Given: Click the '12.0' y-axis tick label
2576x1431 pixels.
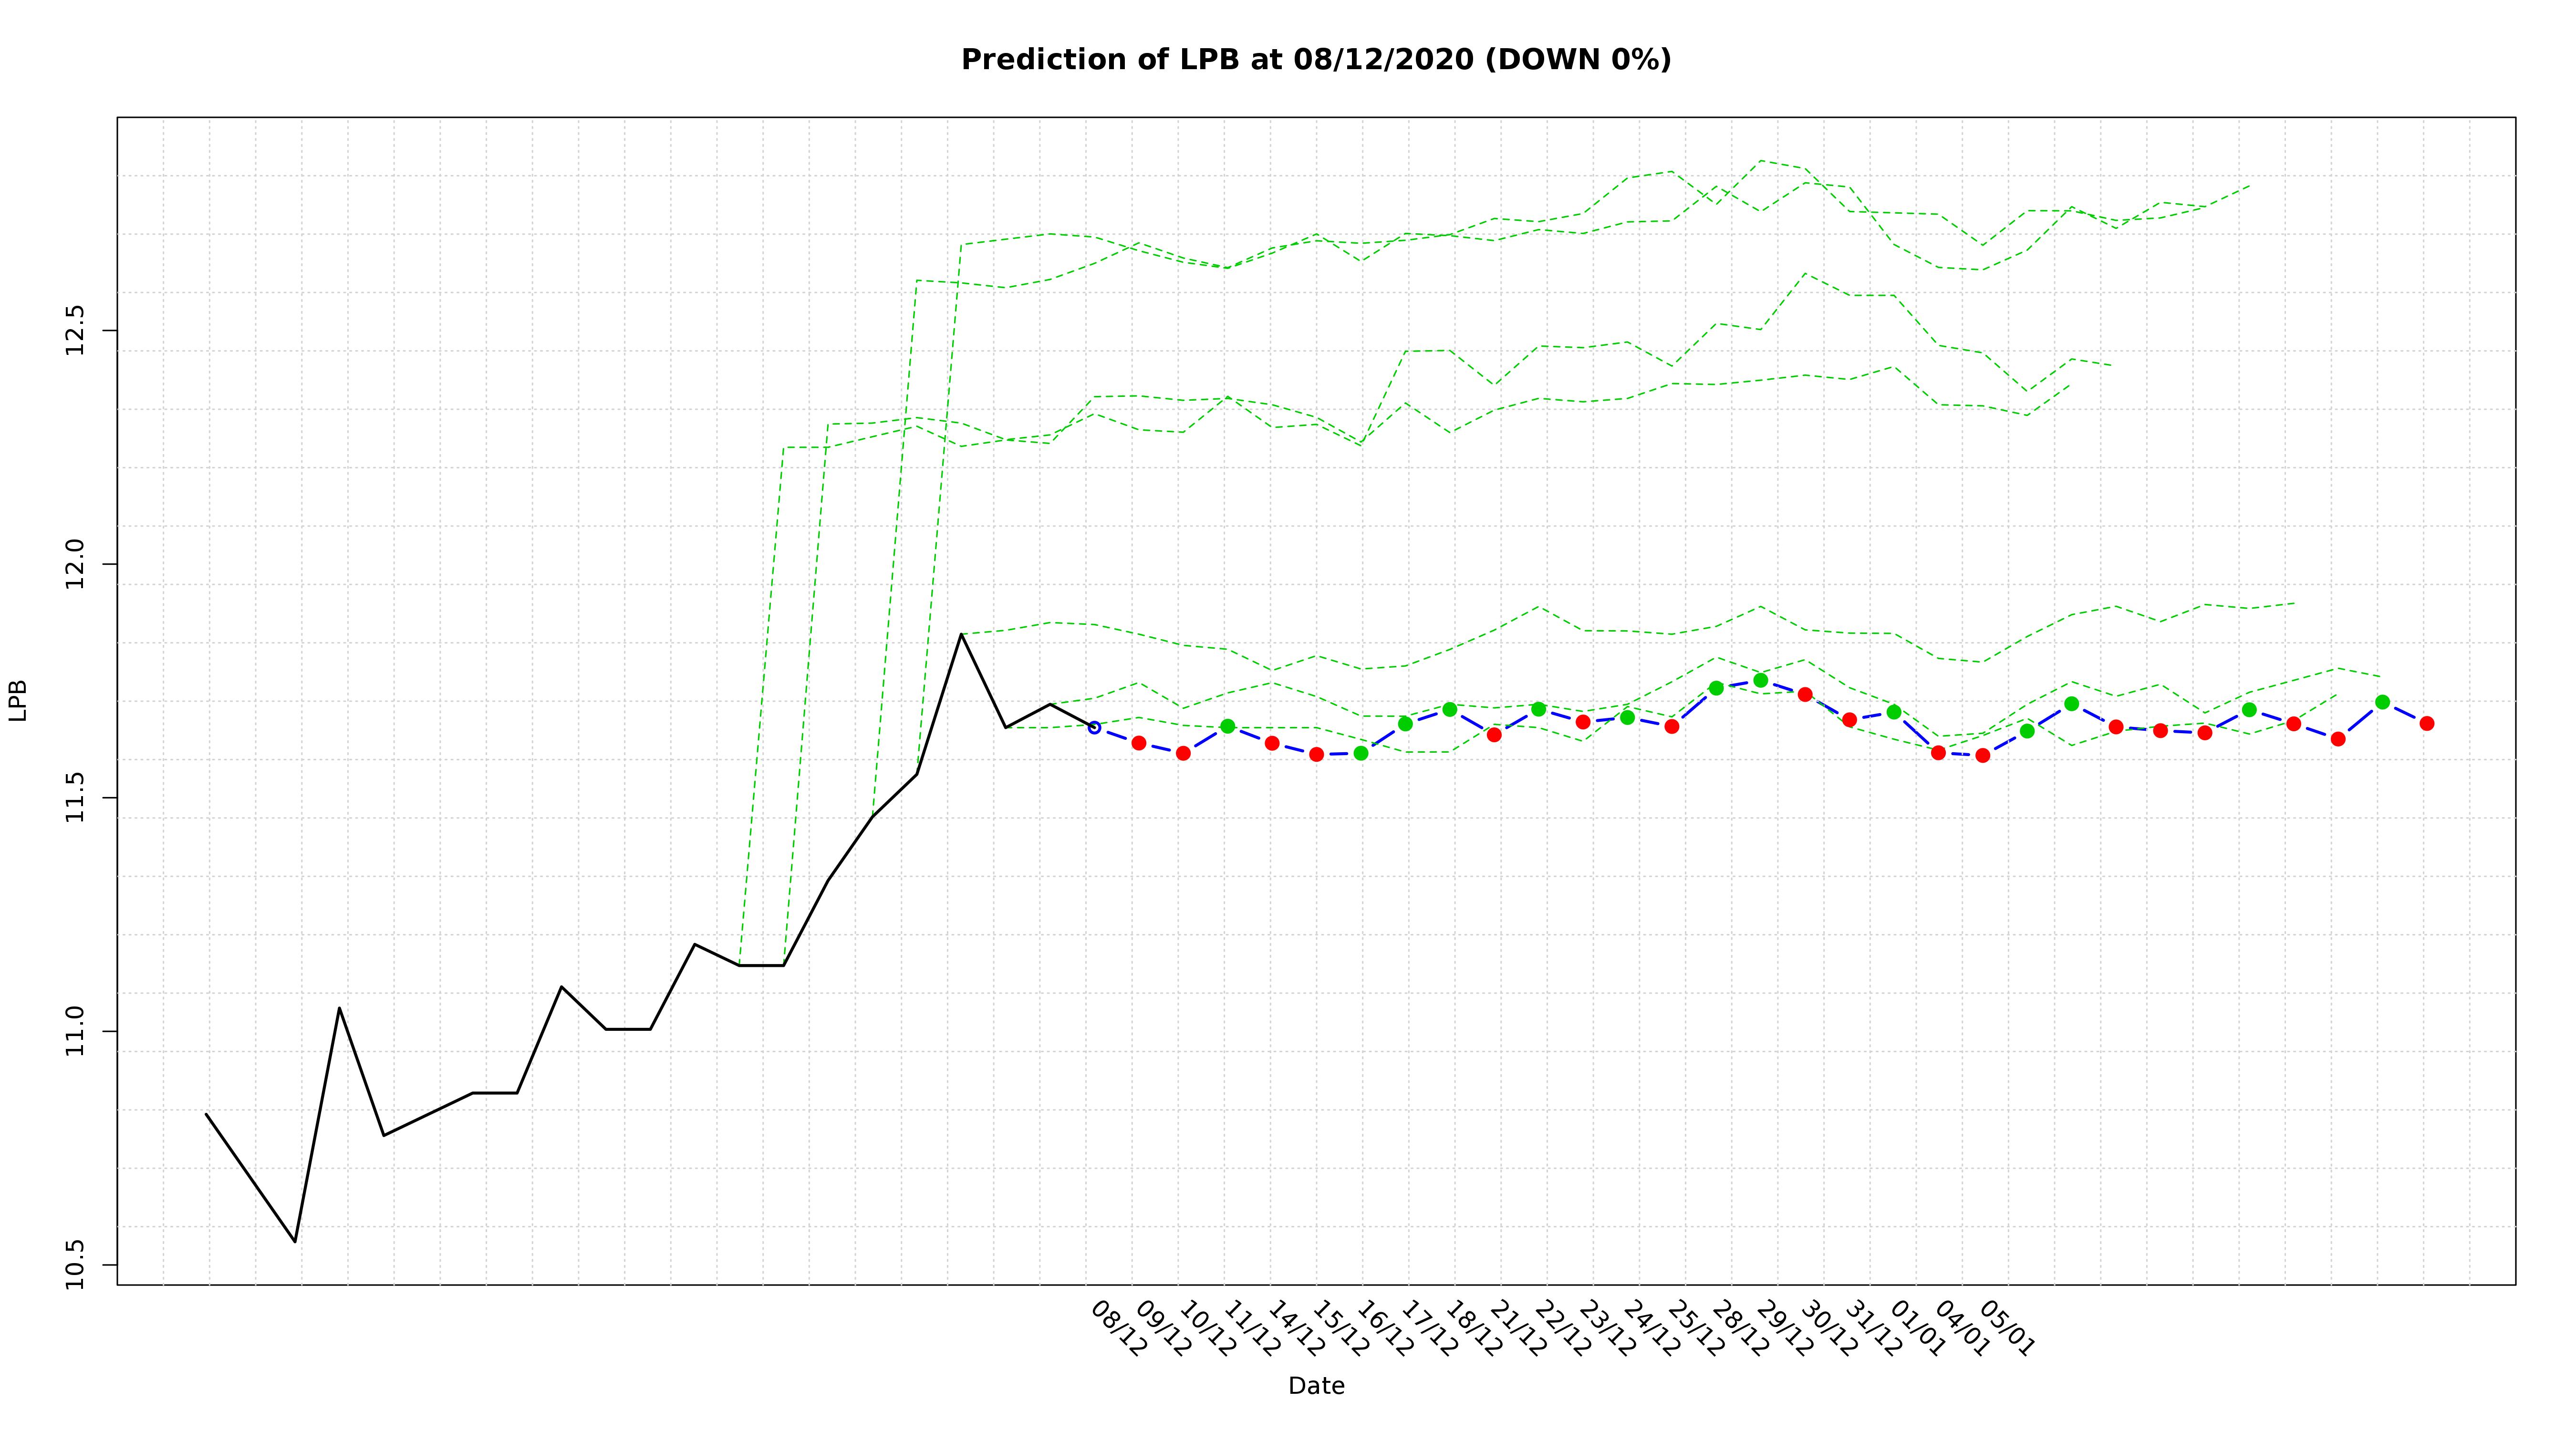Looking at the screenshot, I should coord(75,564).
